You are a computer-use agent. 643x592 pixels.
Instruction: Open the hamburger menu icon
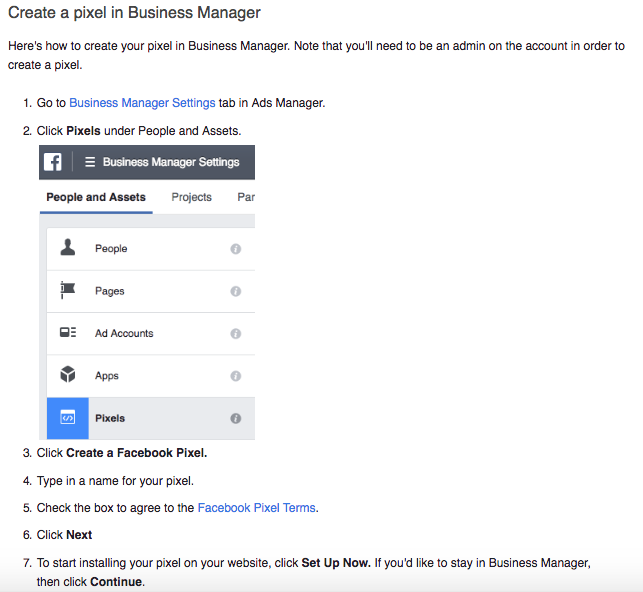[x=90, y=162]
